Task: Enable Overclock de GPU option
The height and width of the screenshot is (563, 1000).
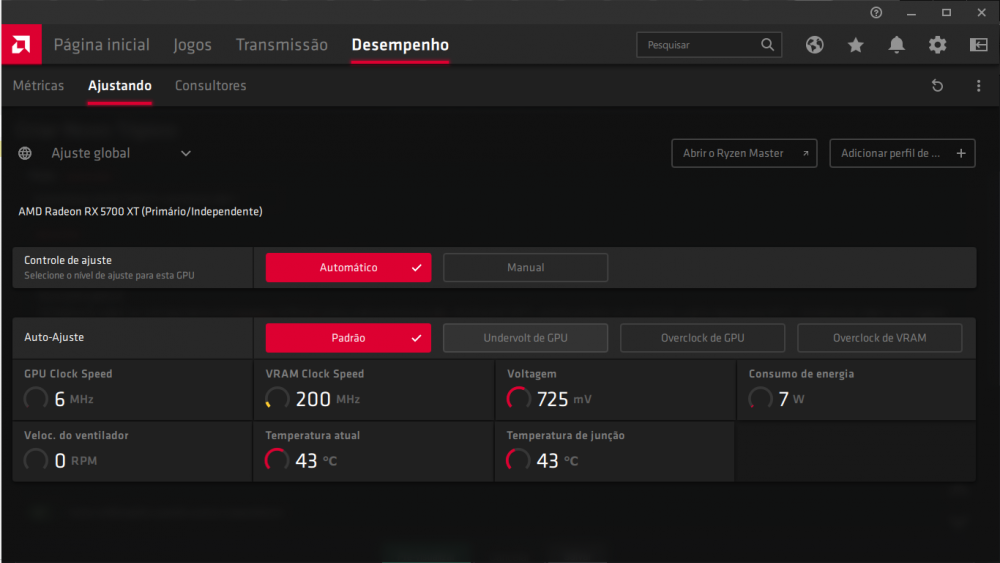Action: [x=702, y=338]
